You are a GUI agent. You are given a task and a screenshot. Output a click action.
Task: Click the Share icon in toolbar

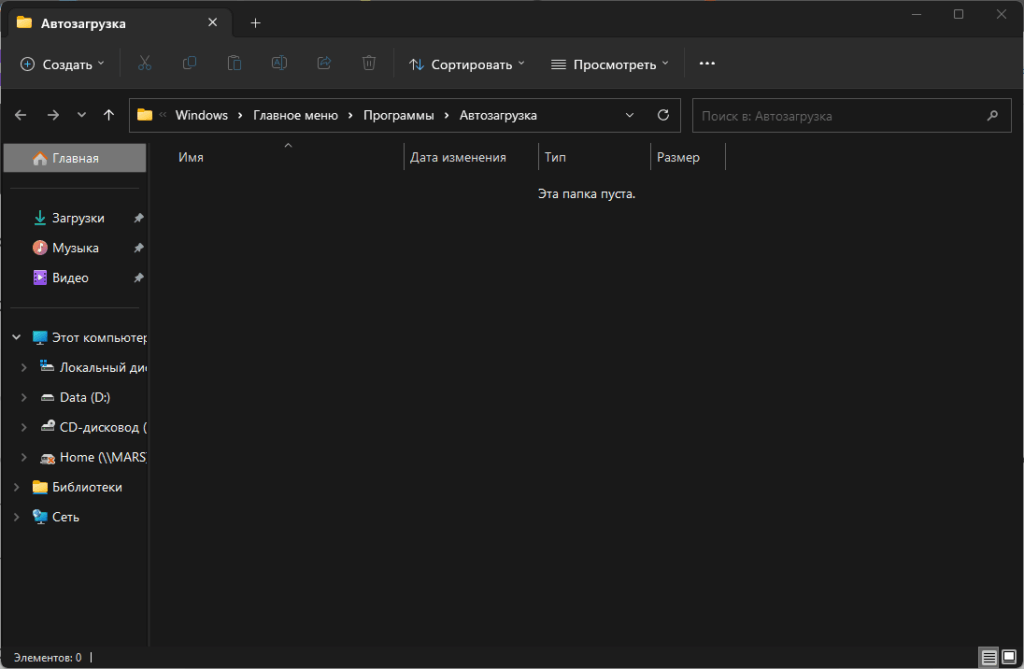324,63
